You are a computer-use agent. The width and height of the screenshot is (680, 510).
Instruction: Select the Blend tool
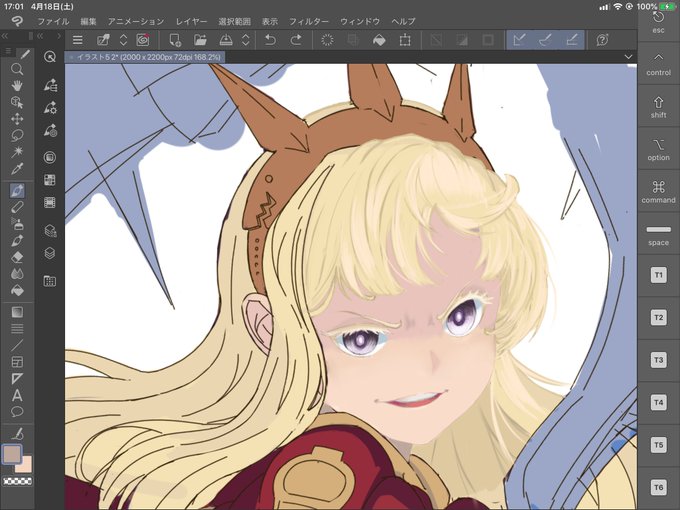coord(17,274)
